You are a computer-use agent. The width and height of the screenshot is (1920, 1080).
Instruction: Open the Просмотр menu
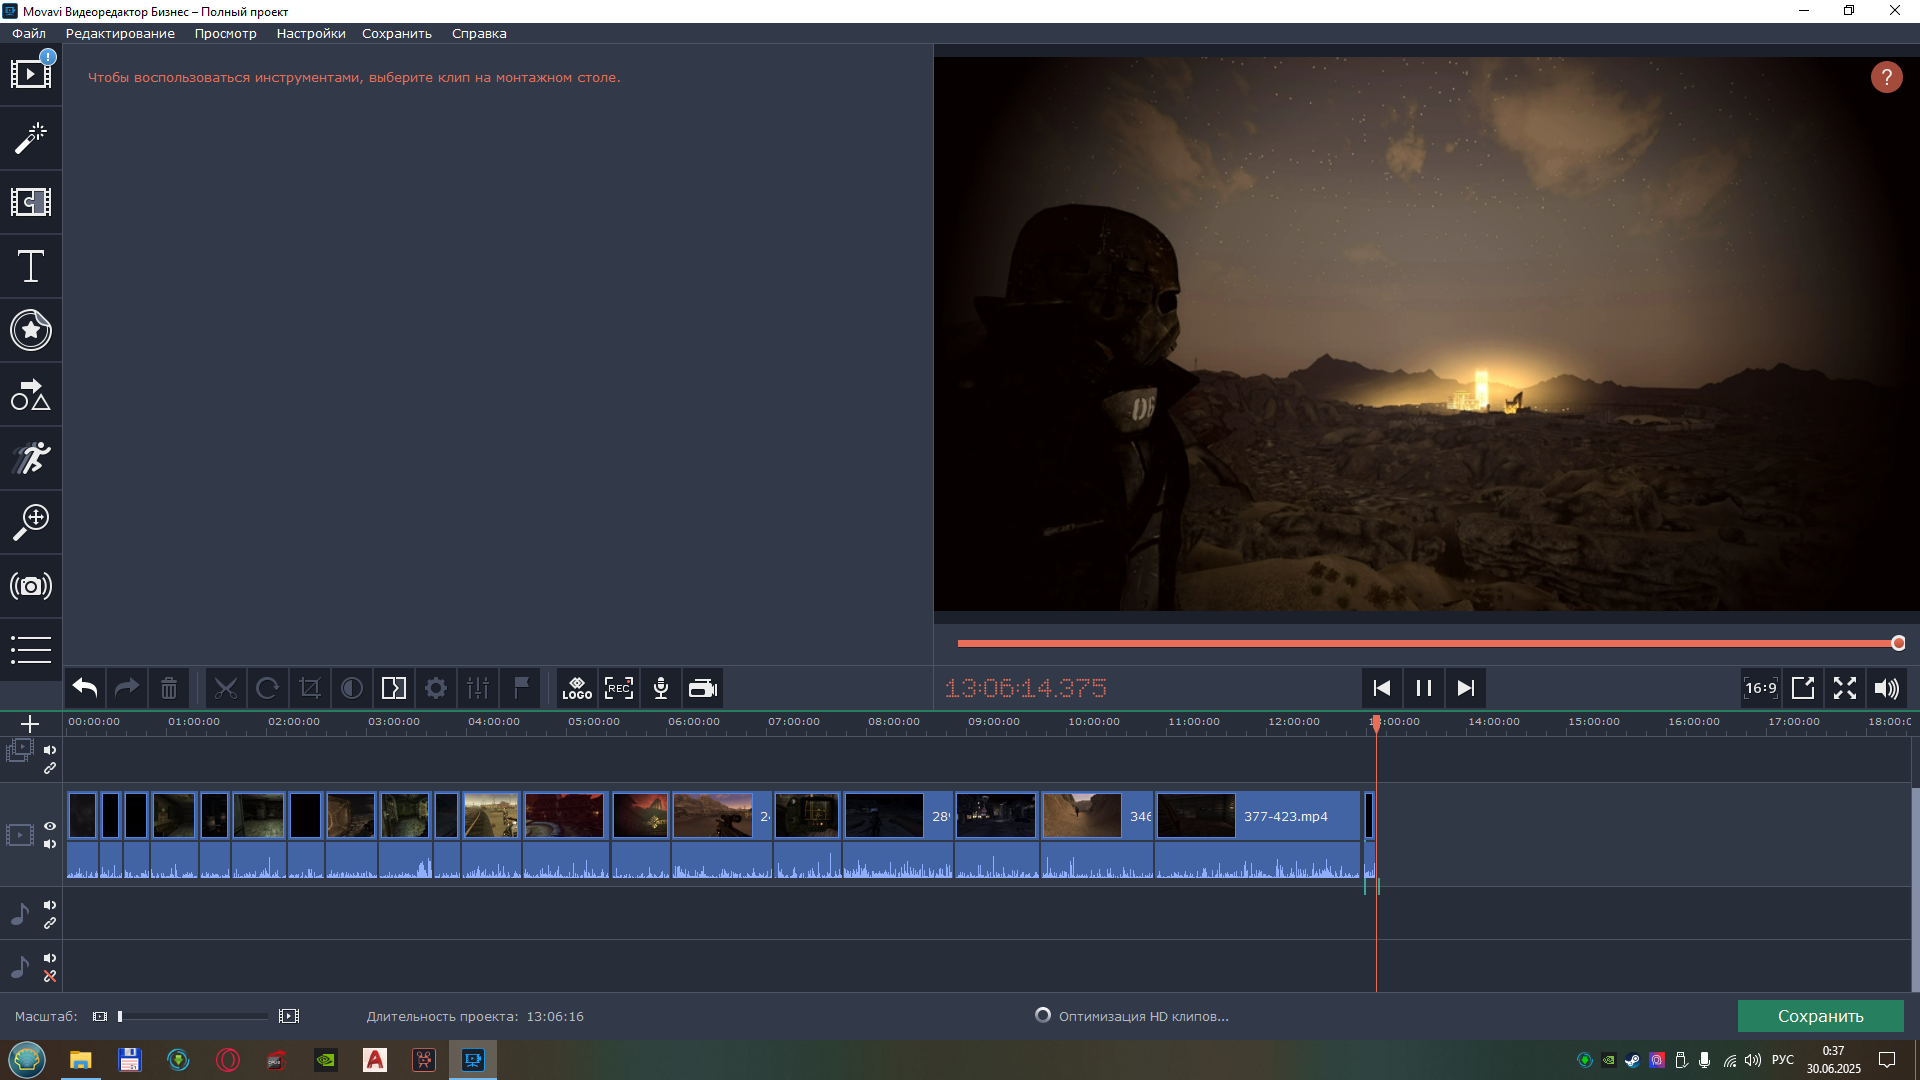pos(226,33)
